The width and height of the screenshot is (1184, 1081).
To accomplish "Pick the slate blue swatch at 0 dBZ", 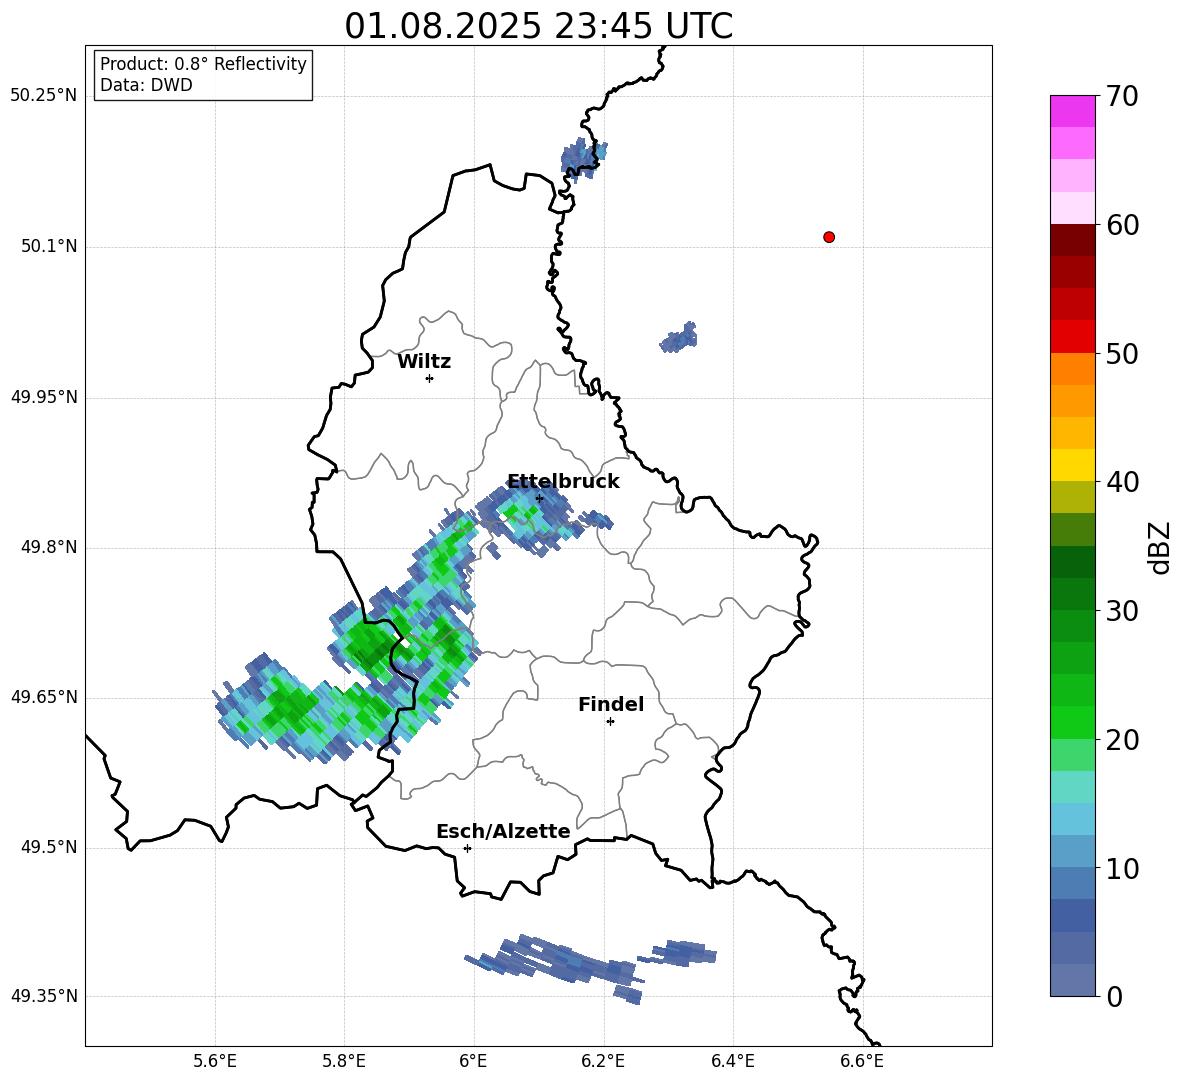I will pyautogui.click(x=1073, y=980).
